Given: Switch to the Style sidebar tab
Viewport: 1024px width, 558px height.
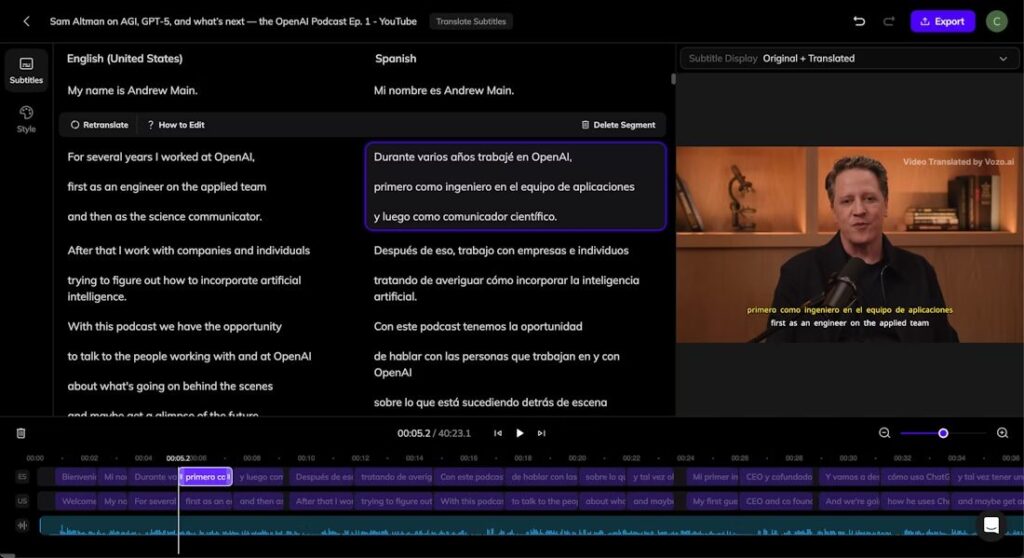Looking at the screenshot, I should (x=26, y=119).
